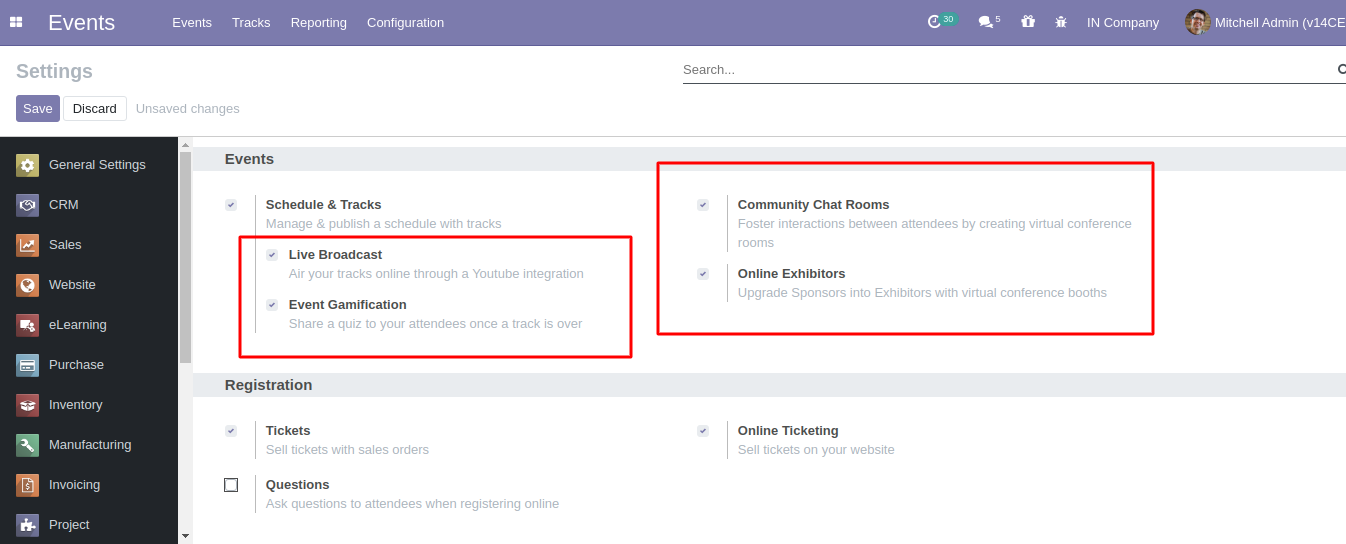The image size is (1346, 544).
Task: Open the apps grid menu icon
Action: (16, 22)
